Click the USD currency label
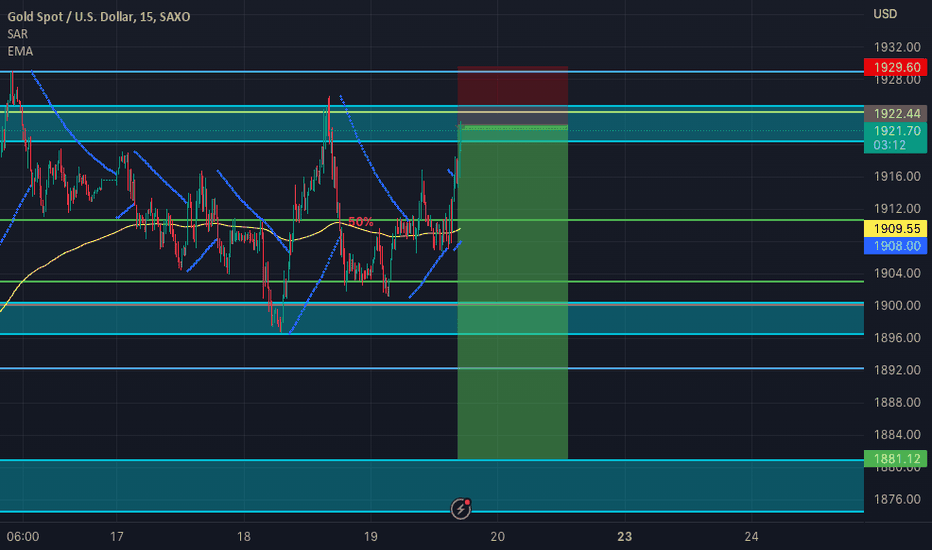This screenshot has width=932, height=550. pos(885,14)
